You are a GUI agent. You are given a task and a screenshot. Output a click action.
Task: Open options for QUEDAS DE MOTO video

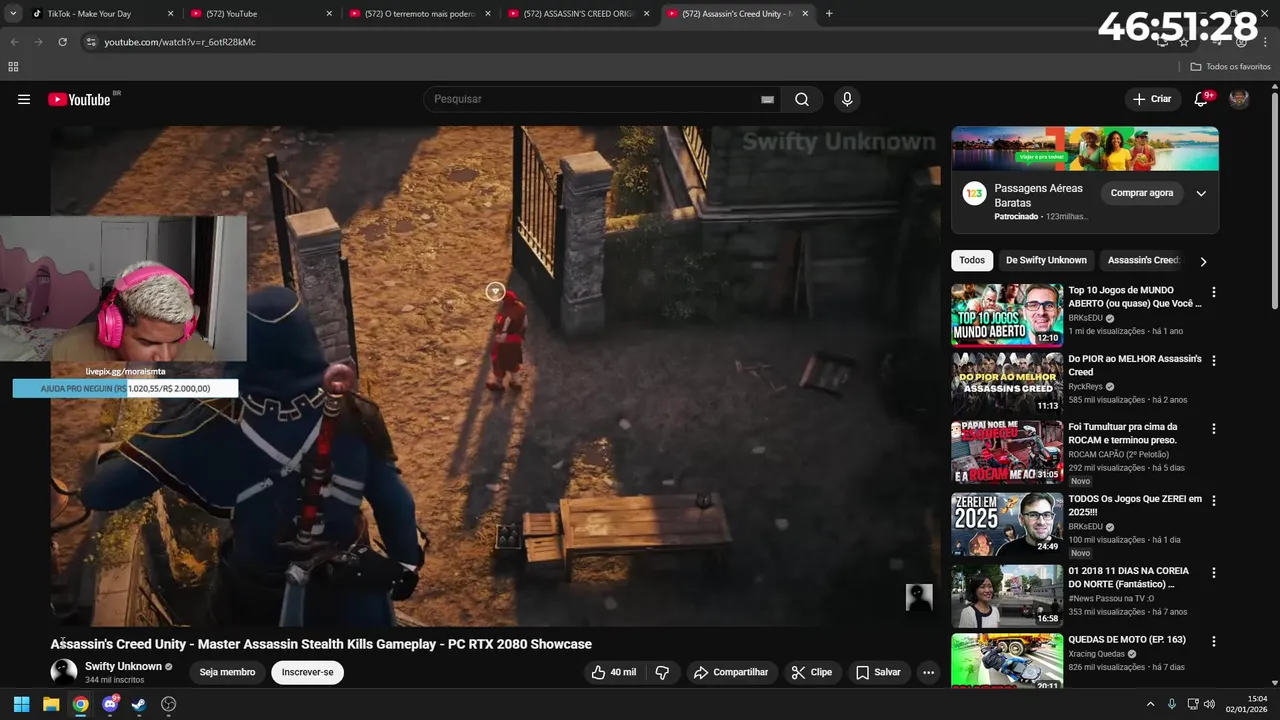1214,641
